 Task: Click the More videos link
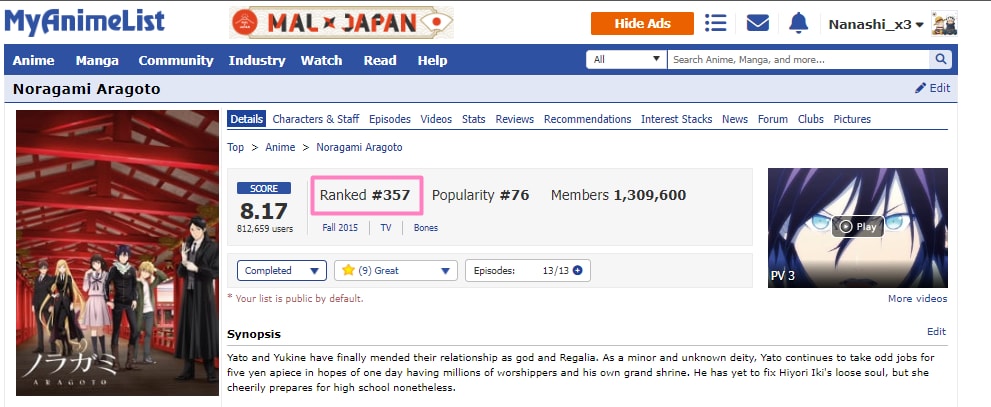pyautogui.click(x=918, y=298)
